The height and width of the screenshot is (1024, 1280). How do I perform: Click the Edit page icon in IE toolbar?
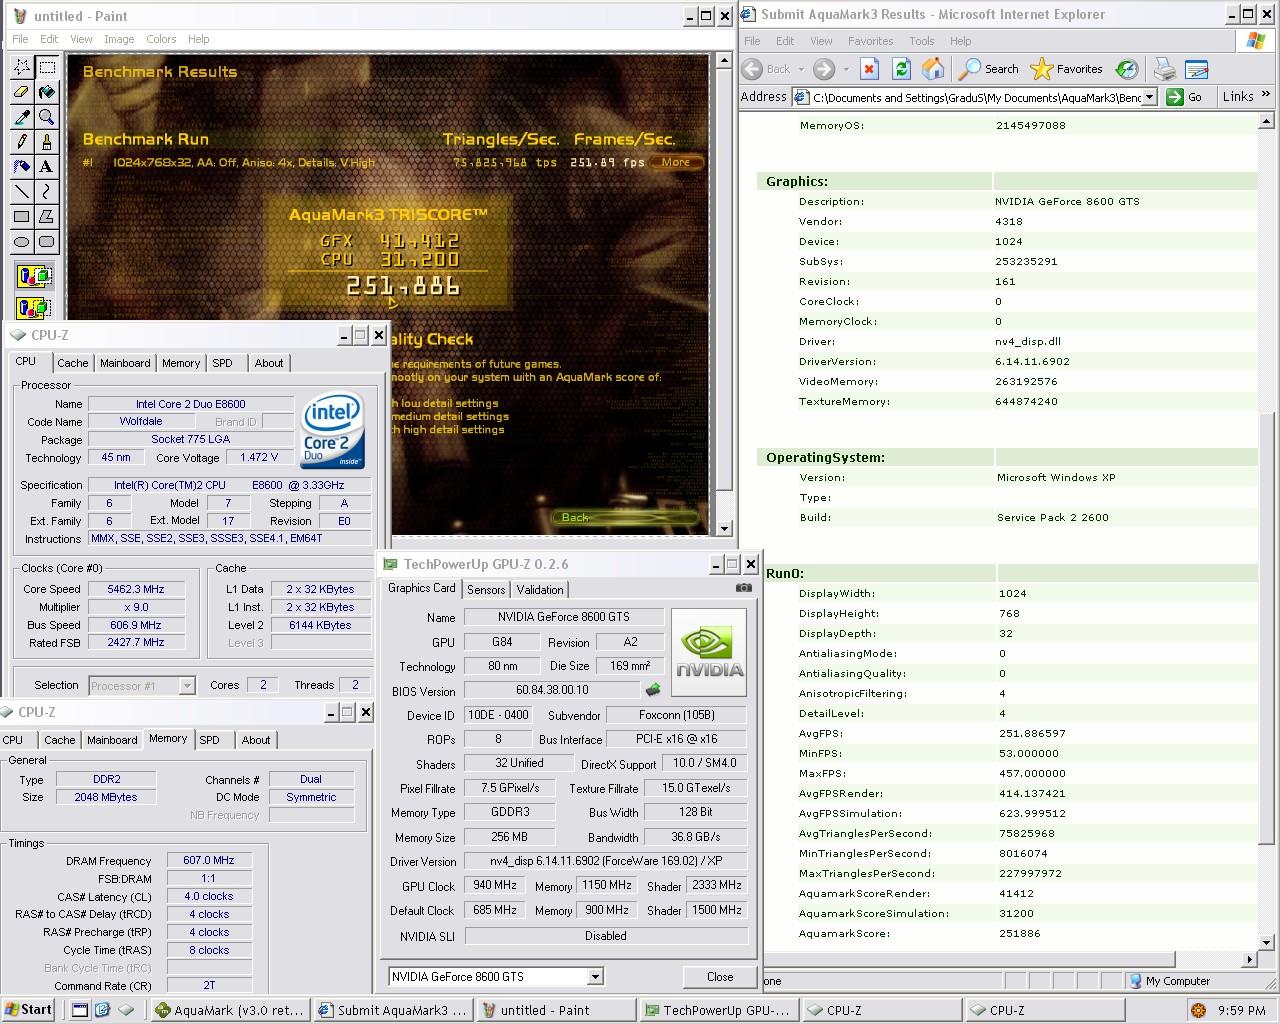click(1196, 69)
